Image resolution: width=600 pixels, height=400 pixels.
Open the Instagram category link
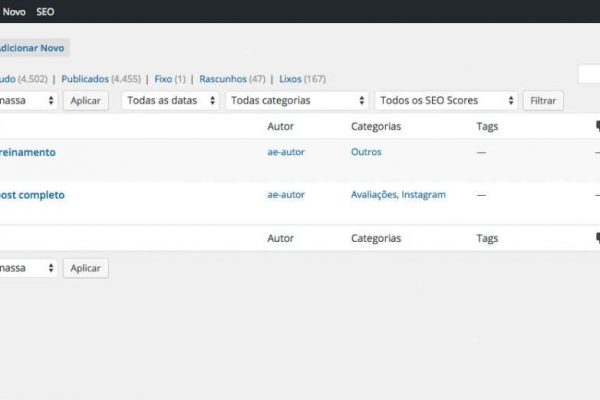(423, 195)
